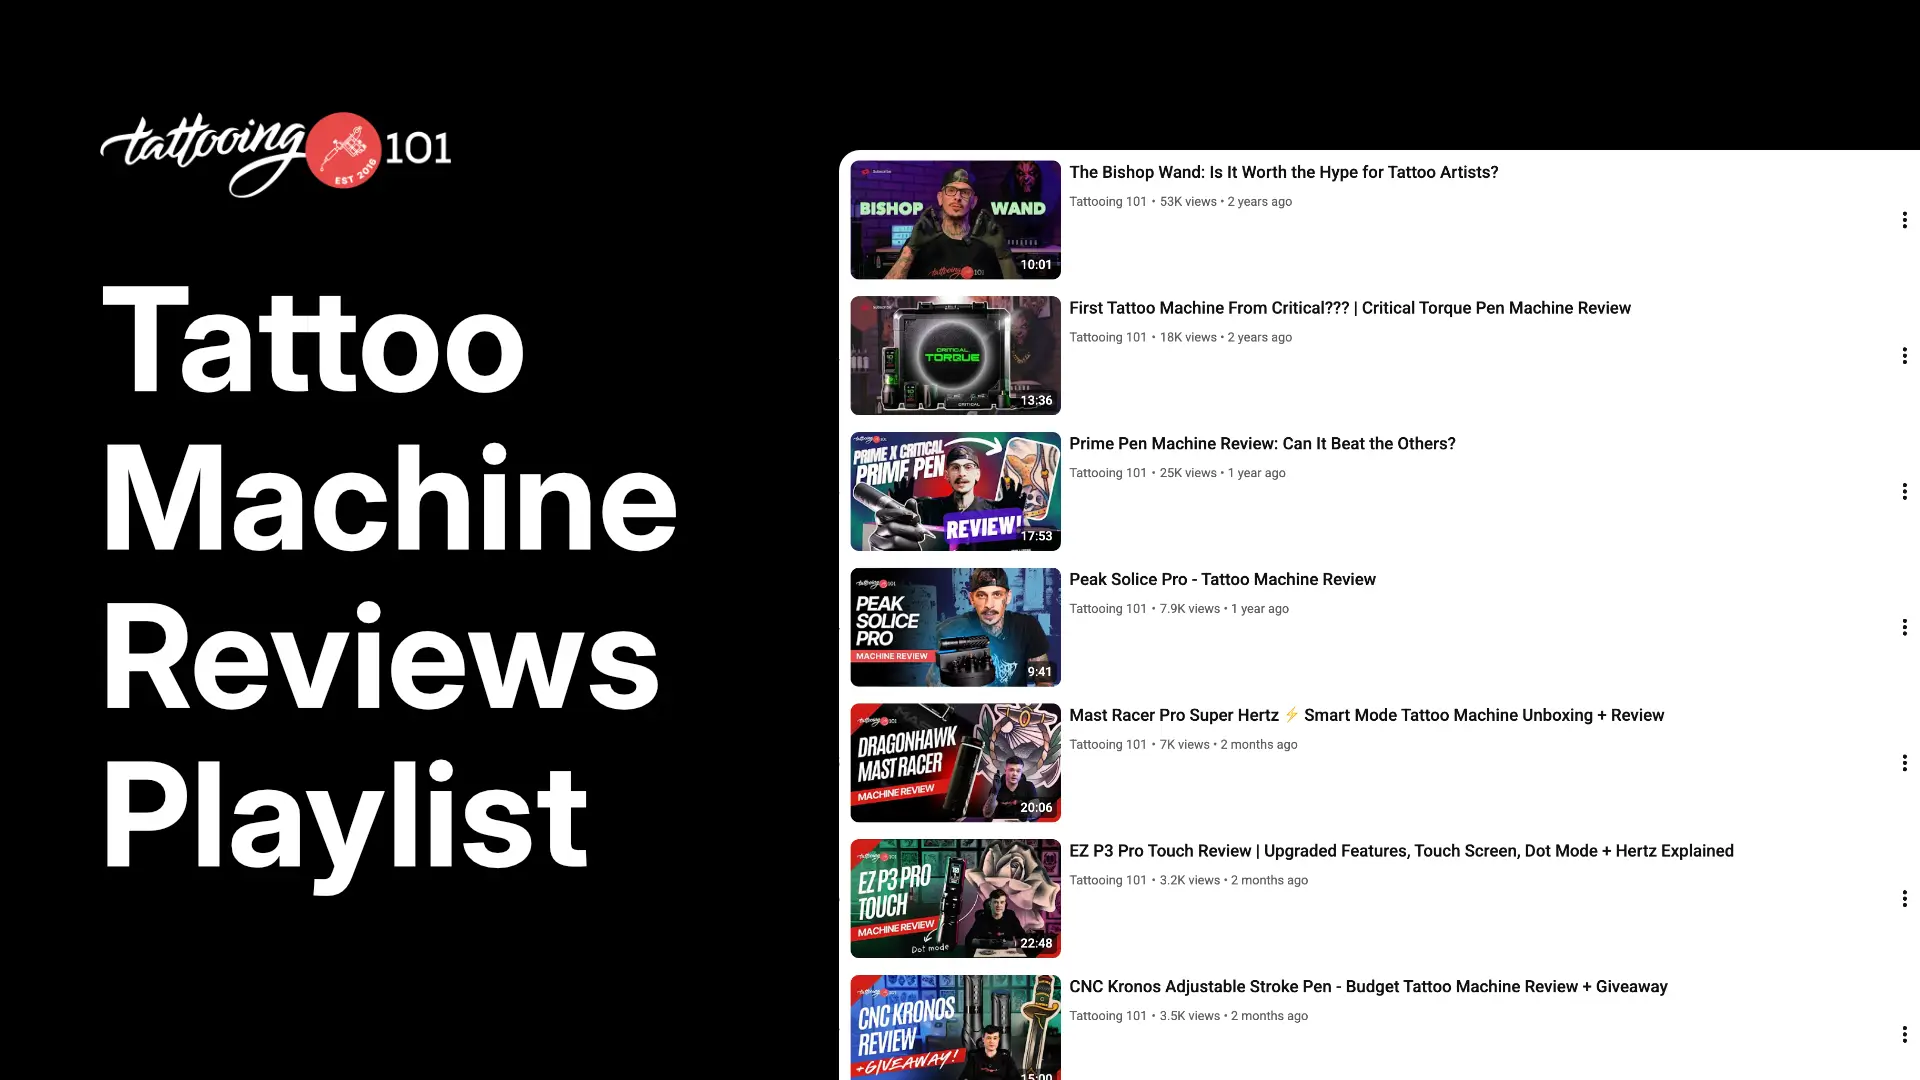The height and width of the screenshot is (1080, 1920).
Task: Open 'Prime Pen Machine Review' title link
Action: (x=1262, y=443)
